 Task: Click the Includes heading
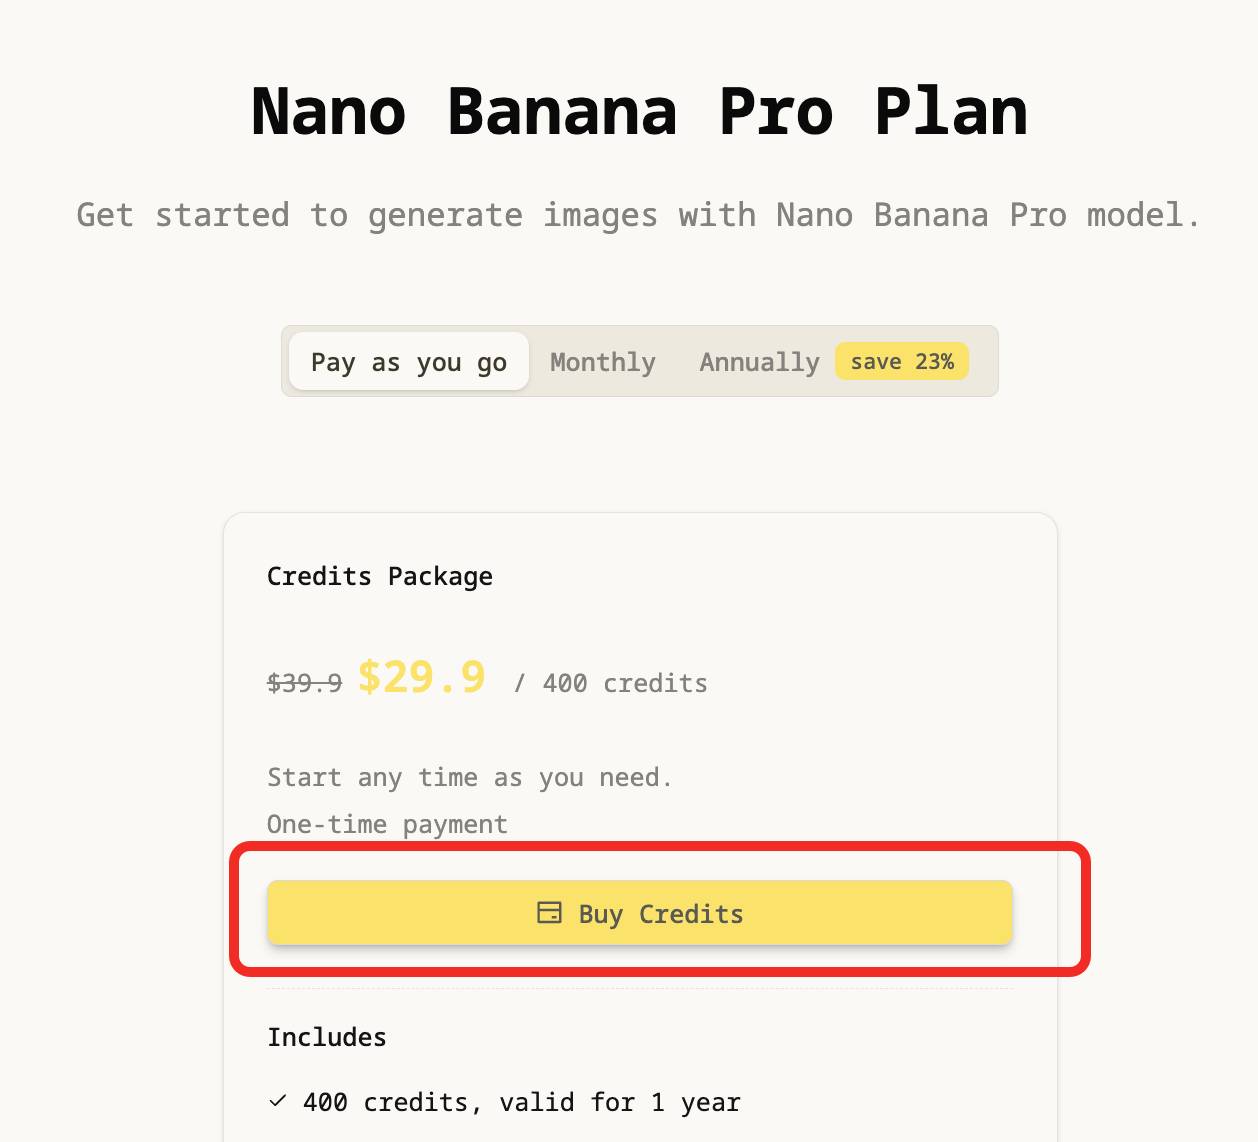[x=326, y=1037]
